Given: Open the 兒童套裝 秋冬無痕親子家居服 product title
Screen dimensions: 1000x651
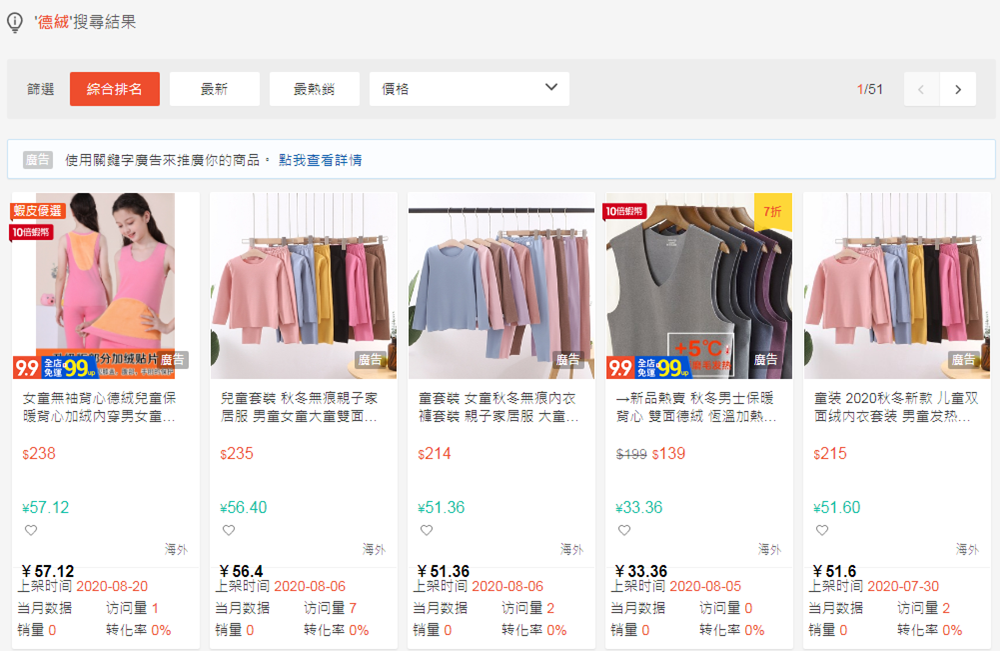Looking at the screenshot, I should point(299,407).
